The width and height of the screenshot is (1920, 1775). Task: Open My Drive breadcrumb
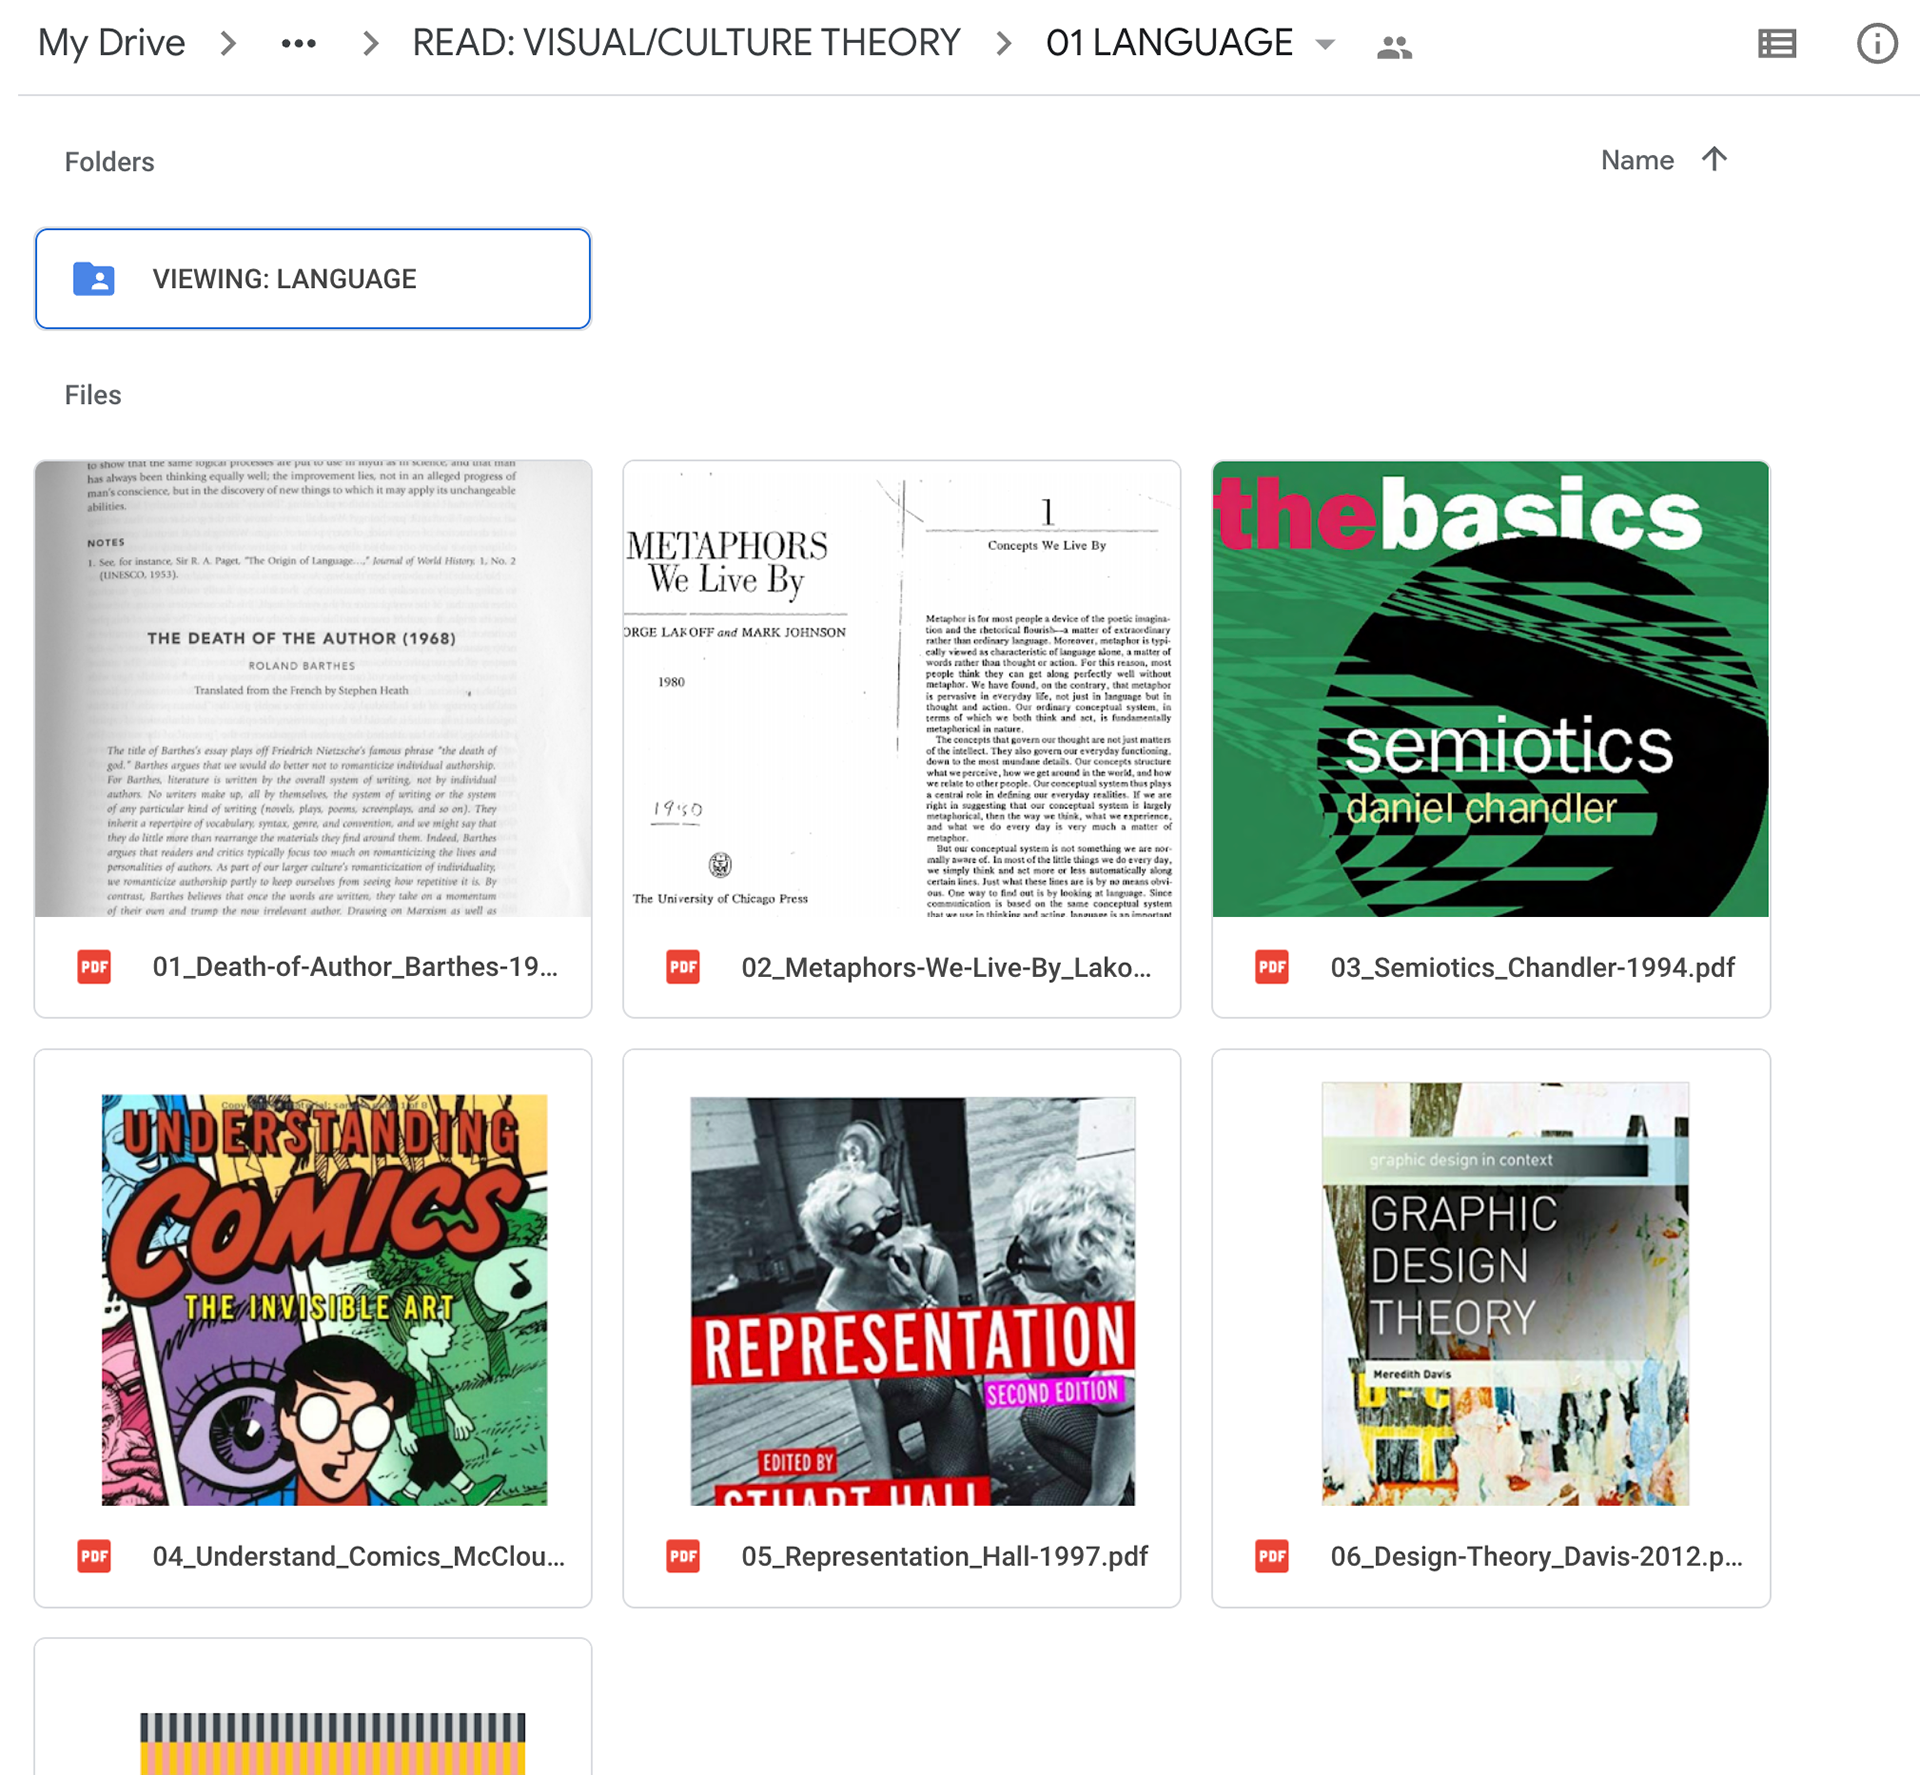tap(111, 43)
